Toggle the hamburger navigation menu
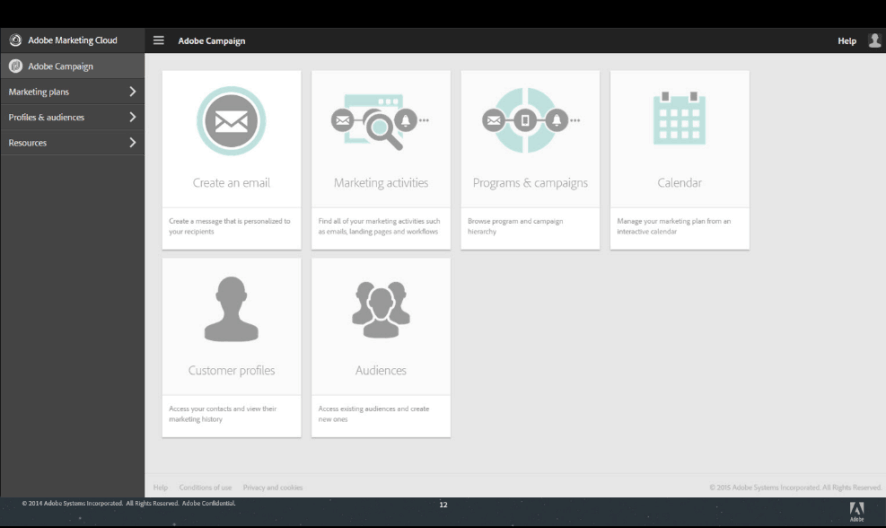Image resolution: width=886 pixels, height=528 pixels. click(158, 41)
